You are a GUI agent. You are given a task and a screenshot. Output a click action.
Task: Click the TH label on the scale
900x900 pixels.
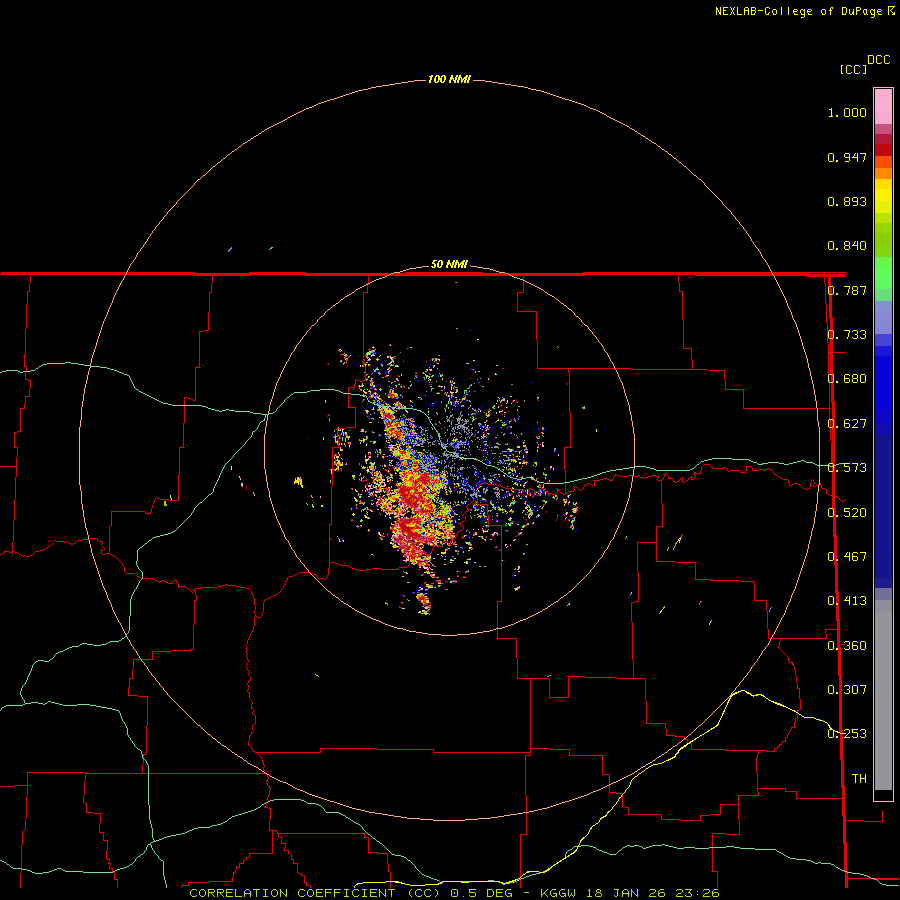coord(859,779)
